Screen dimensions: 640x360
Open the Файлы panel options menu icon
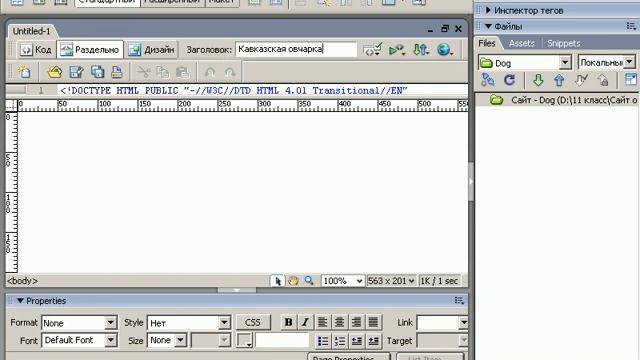pyautogui.click(x=631, y=26)
